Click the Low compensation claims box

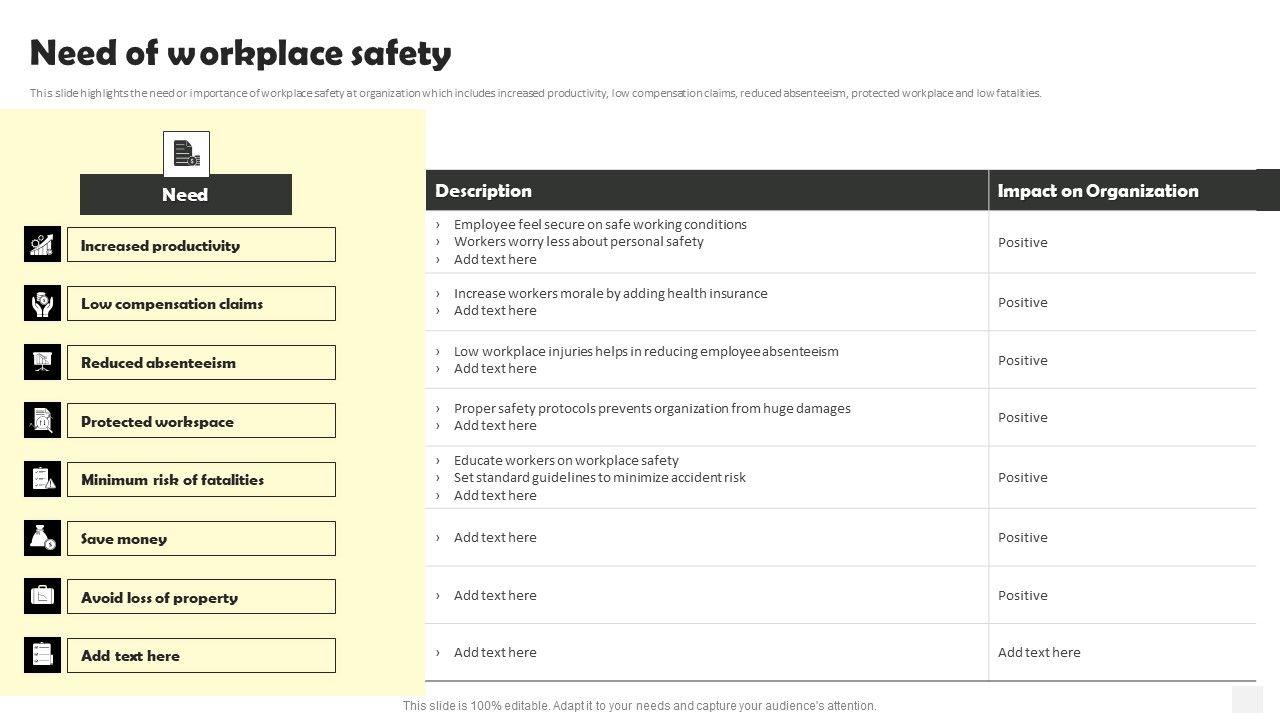click(201, 304)
